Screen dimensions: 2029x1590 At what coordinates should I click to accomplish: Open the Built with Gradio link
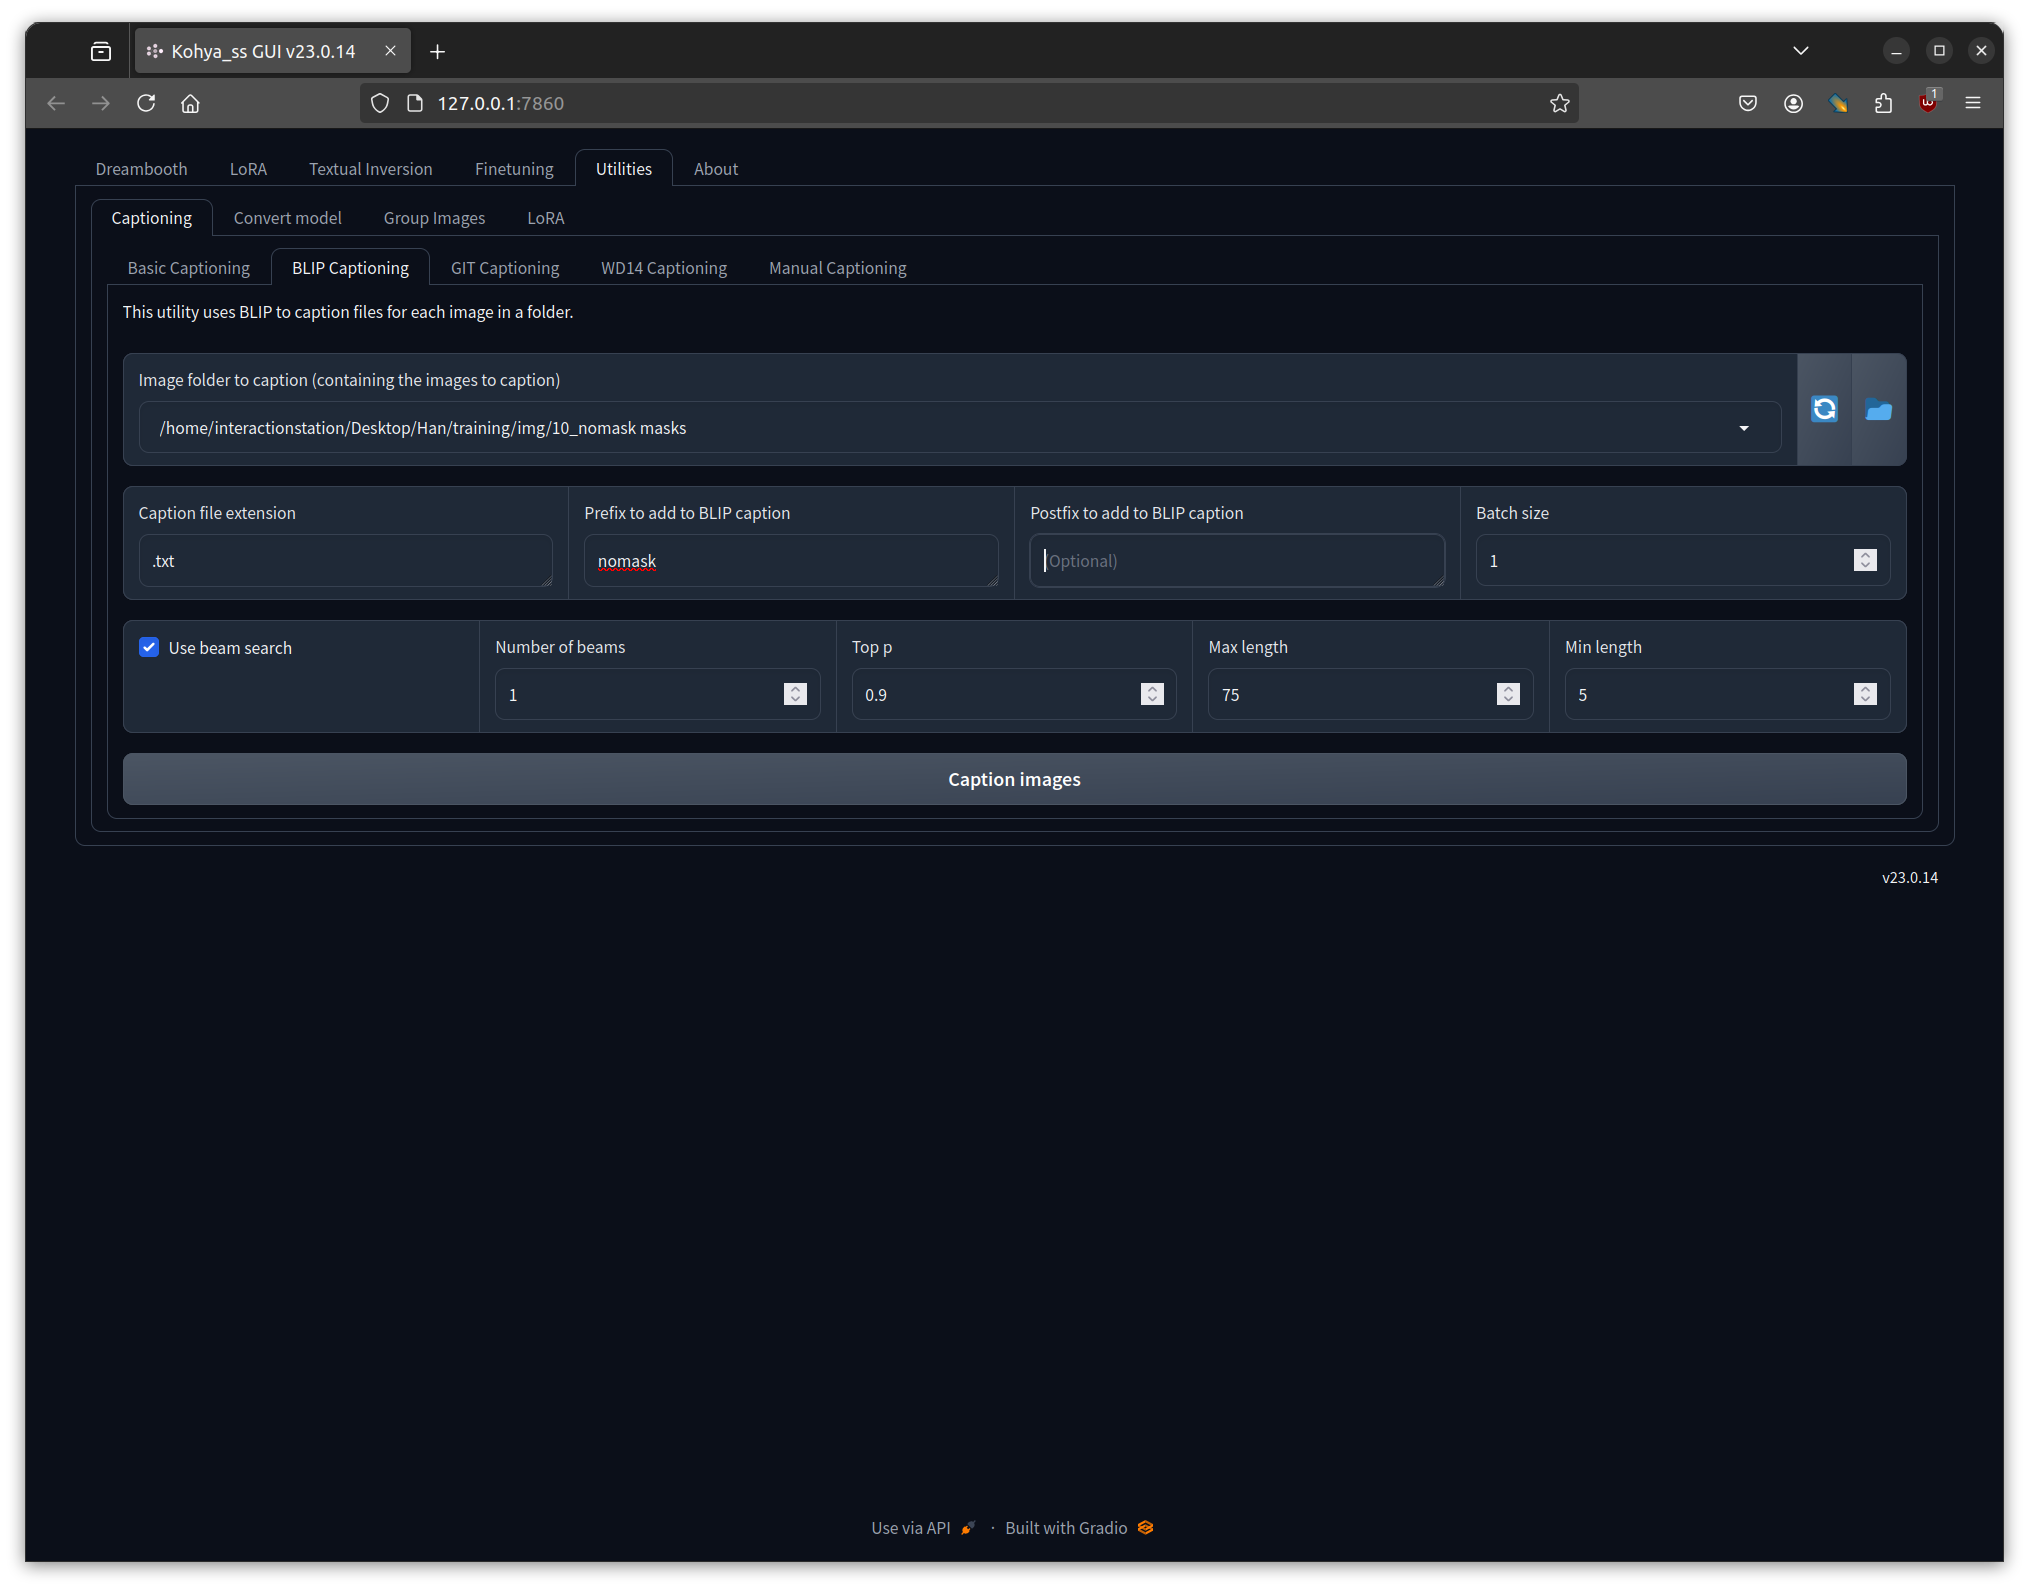1079,1528
